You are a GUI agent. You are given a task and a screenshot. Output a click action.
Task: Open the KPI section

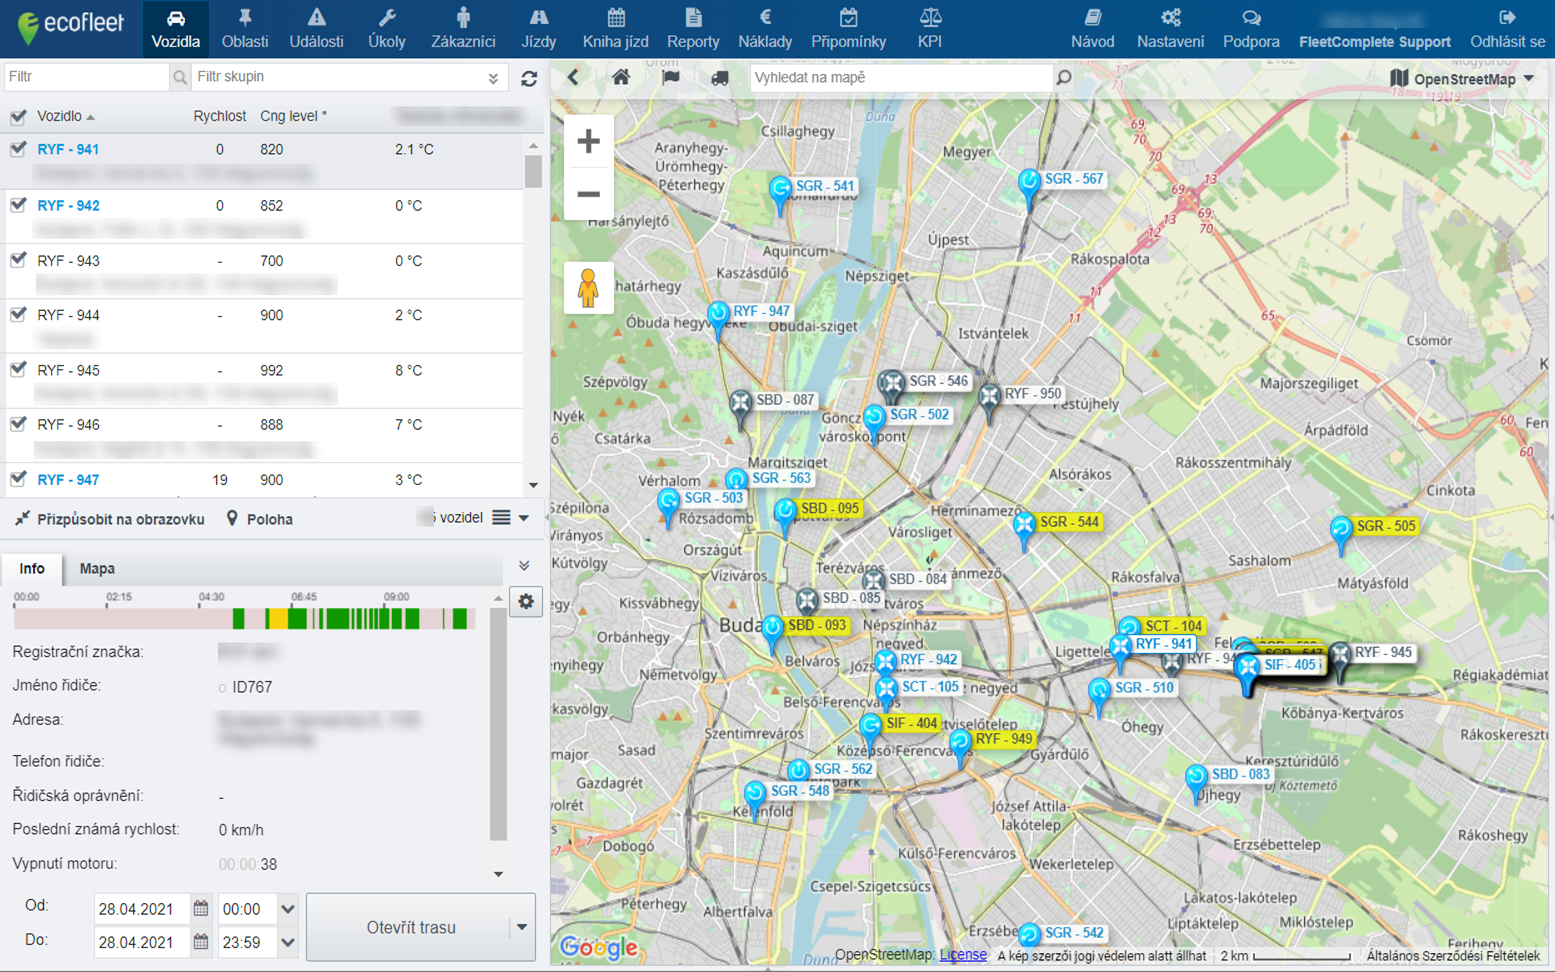coord(930,28)
